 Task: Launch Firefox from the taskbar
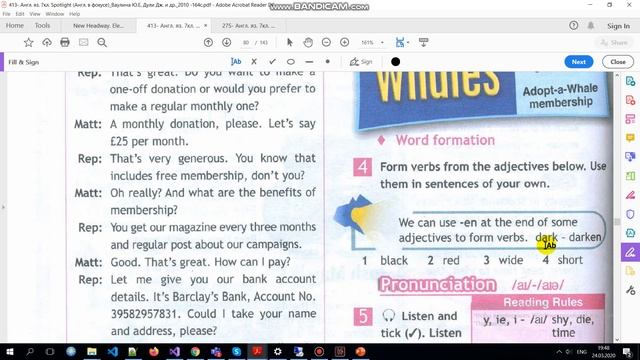point(153,351)
